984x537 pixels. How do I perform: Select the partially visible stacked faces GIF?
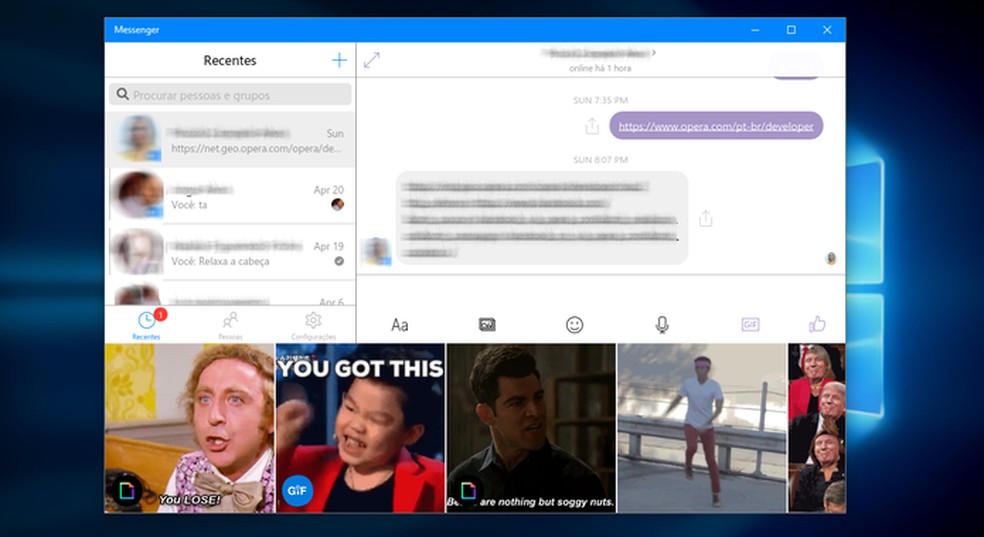pyautogui.click(x=816, y=428)
